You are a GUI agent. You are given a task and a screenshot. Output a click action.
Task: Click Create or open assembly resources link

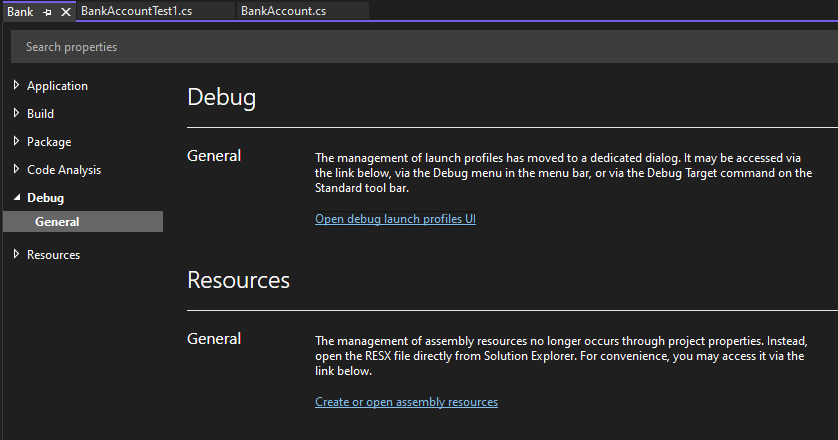click(406, 402)
